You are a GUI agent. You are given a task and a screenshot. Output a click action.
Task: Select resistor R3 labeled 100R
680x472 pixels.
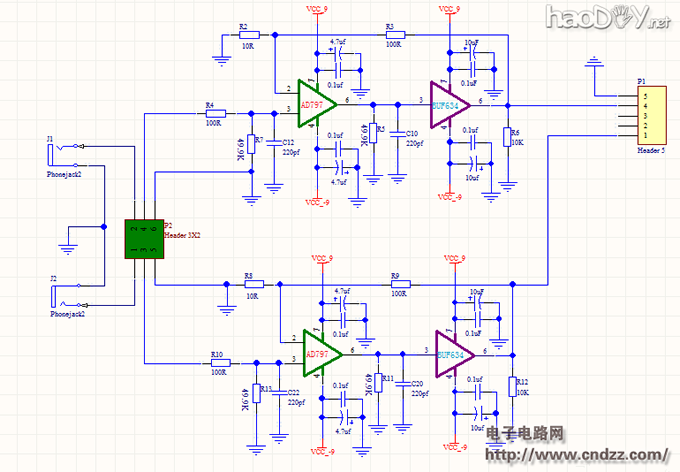coord(393,35)
